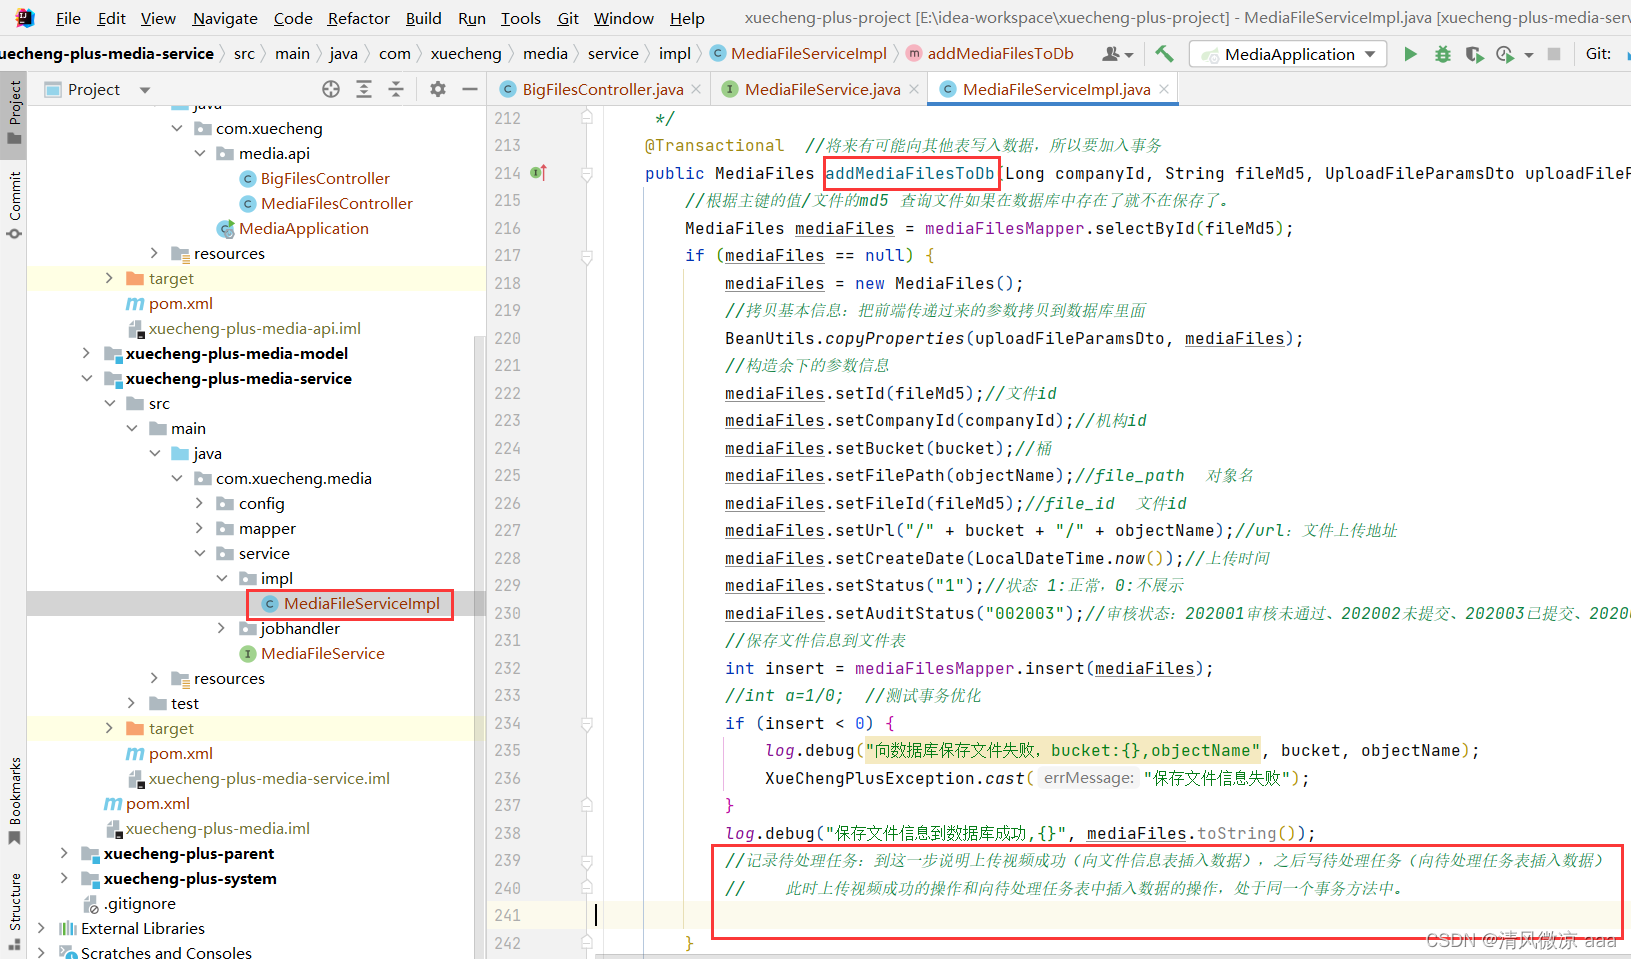
Task: Click BeanUtils.copyProperties on line 220
Action: 844,338
